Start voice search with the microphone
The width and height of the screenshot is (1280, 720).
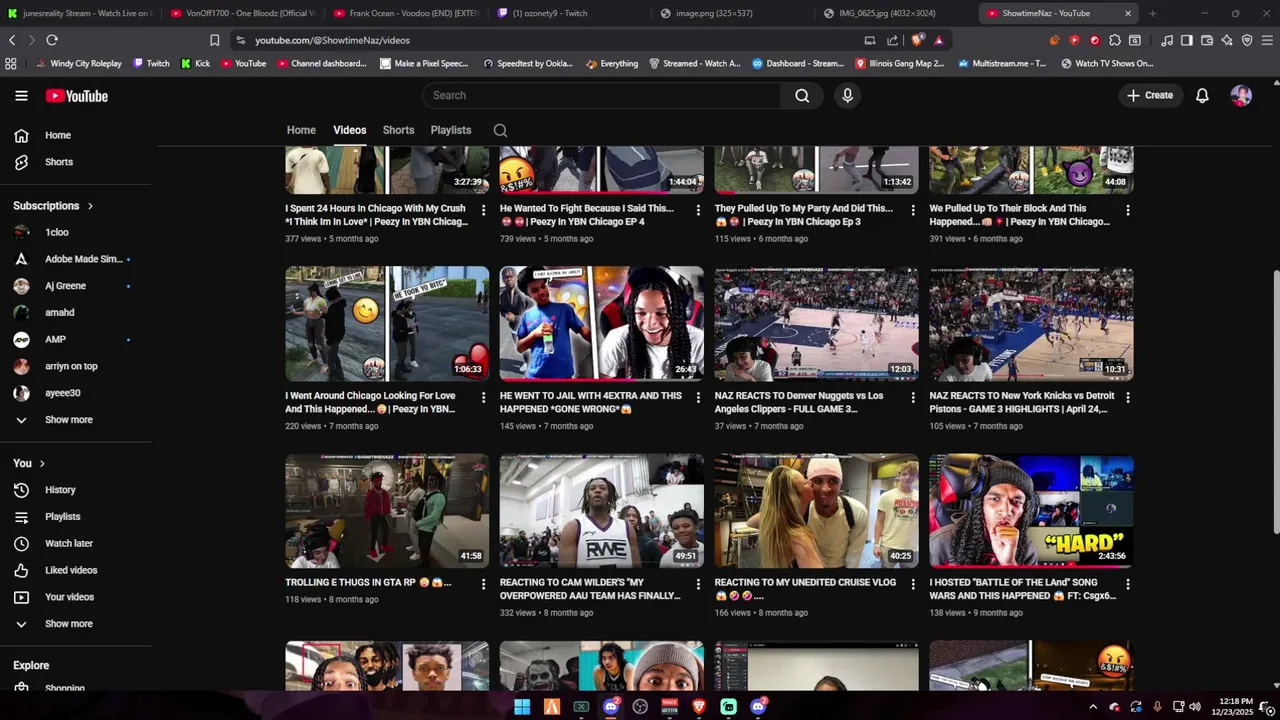(x=847, y=95)
